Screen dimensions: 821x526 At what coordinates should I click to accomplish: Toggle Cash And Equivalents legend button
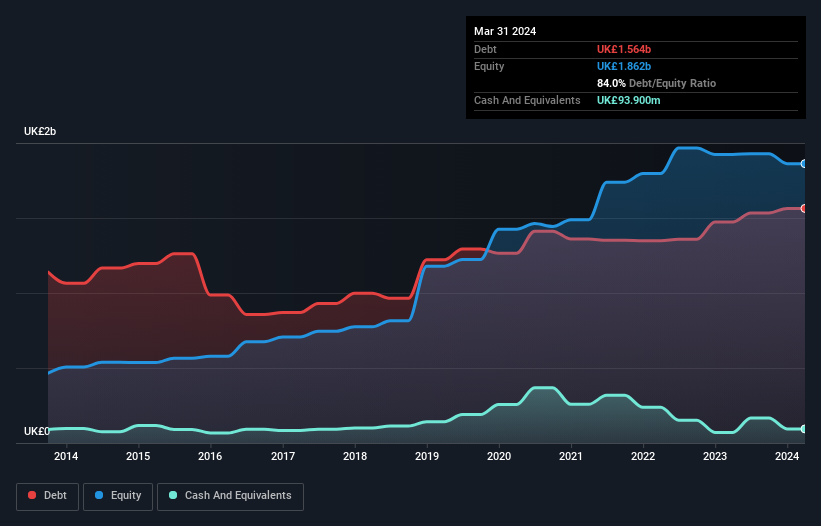tap(230, 496)
